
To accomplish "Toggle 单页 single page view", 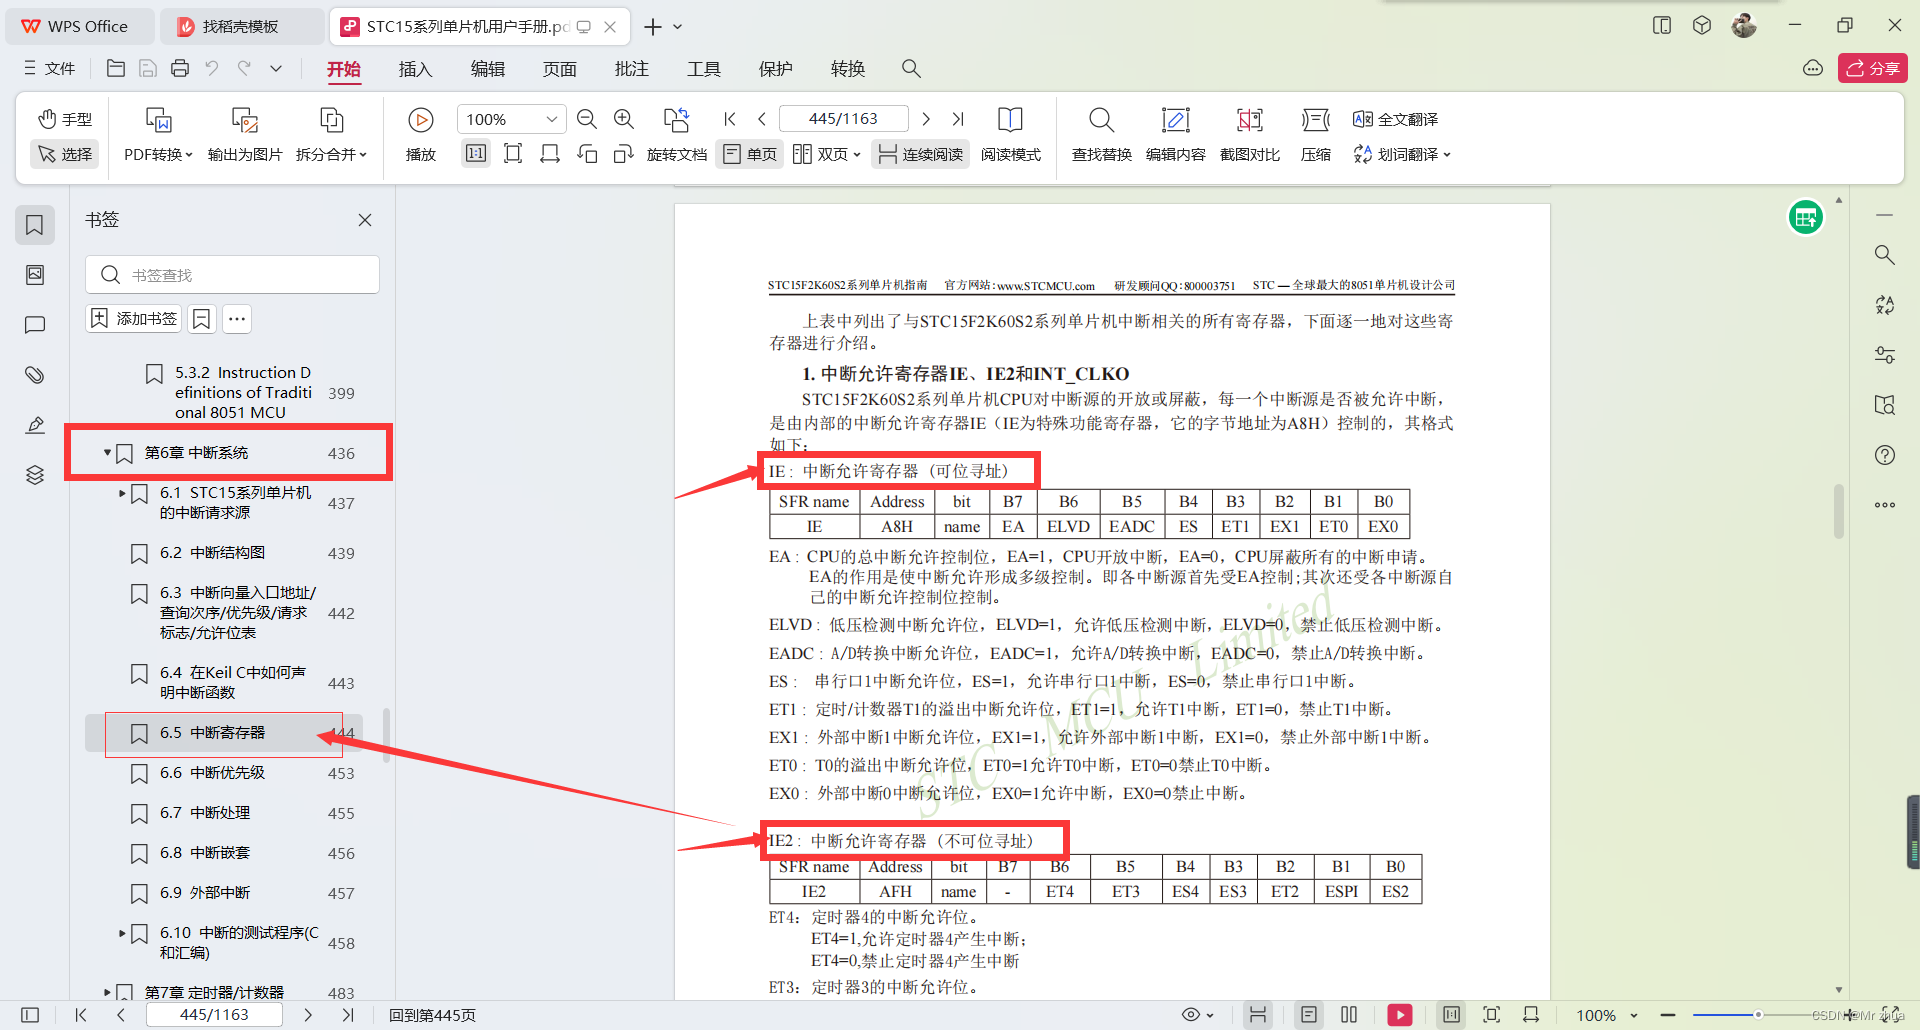I will pyautogui.click(x=750, y=154).
